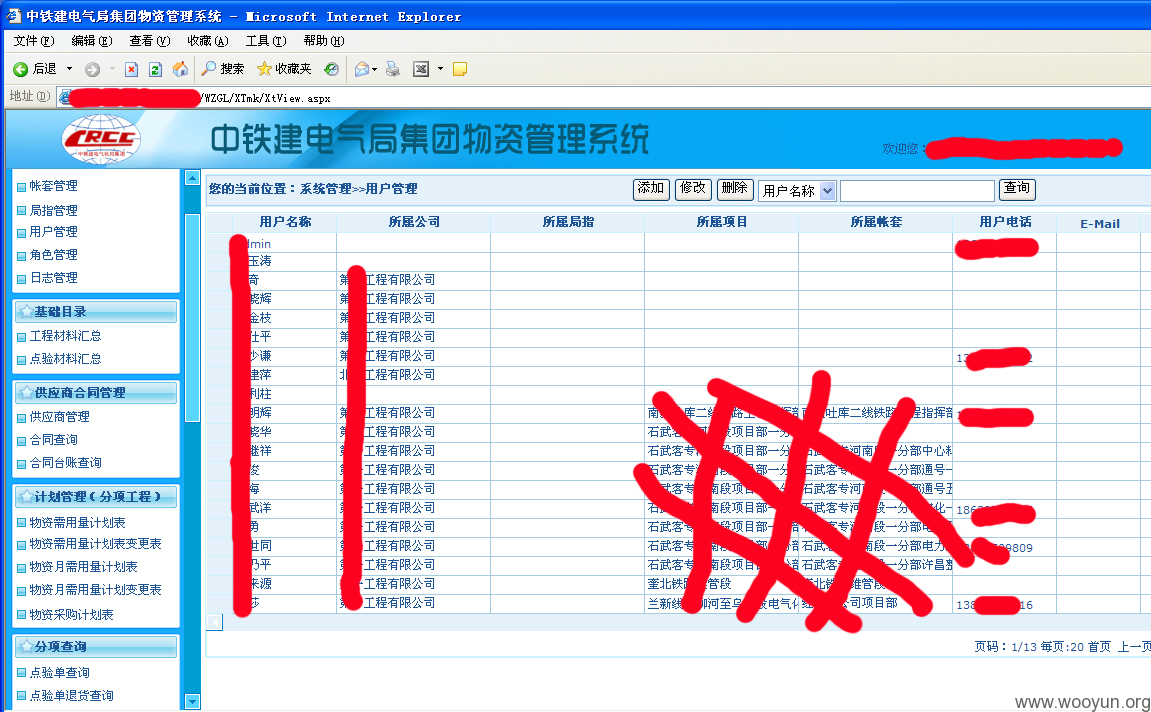Click the 查询 search button
This screenshot has width=1151, height=712.
pyautogui.click(x=1017, y=189)
